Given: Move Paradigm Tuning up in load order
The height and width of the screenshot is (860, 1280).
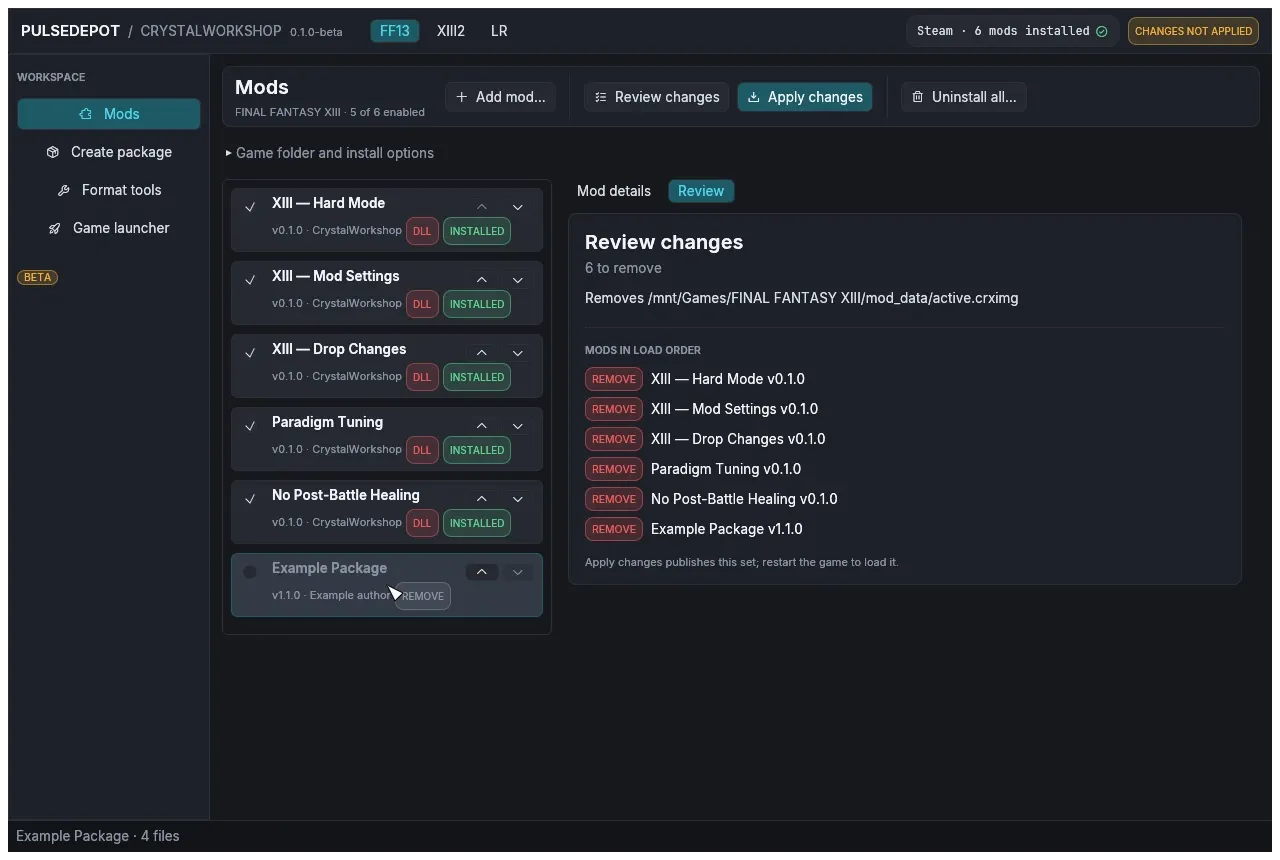Looking at the screenshot, I should 482,426.
